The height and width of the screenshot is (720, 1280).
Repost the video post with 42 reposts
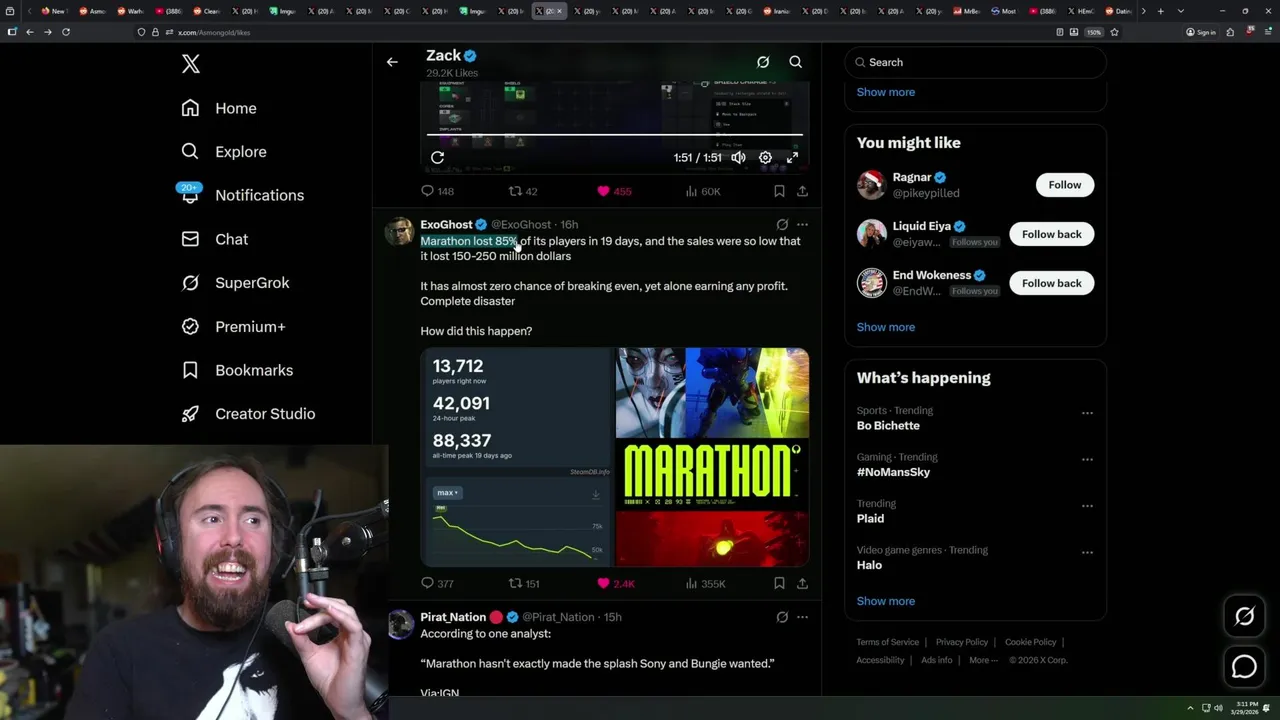click(523, 191)
